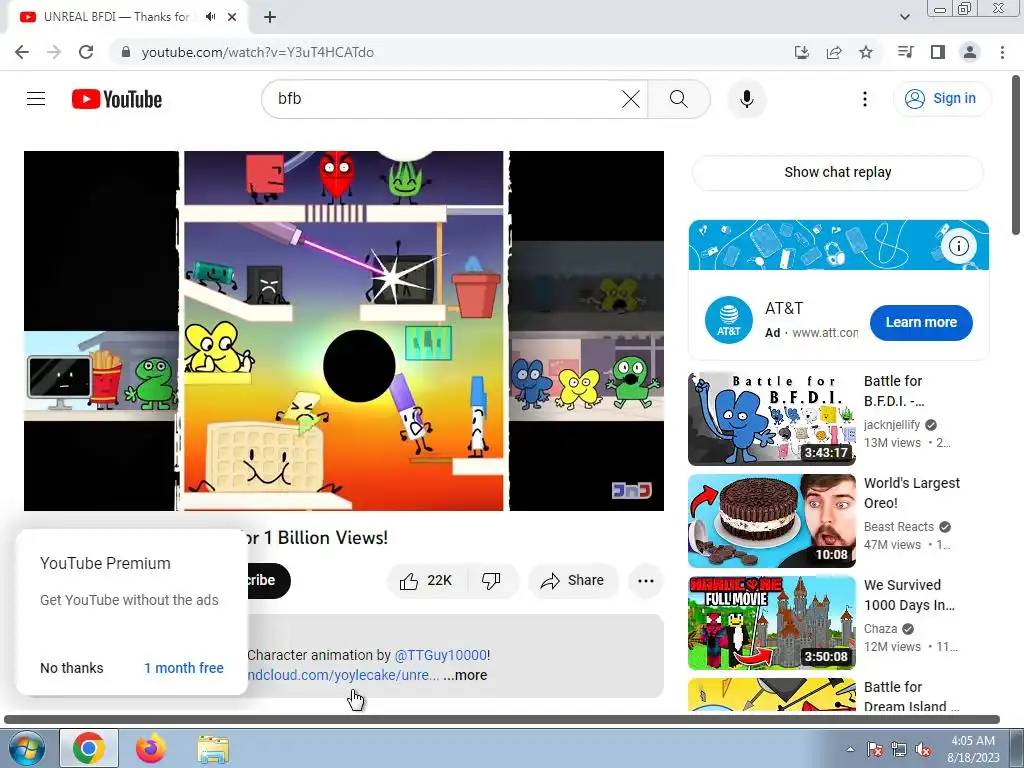The image size is (1024, 768).
Task: Open a new browser tab
Action: tap(270, 17)
